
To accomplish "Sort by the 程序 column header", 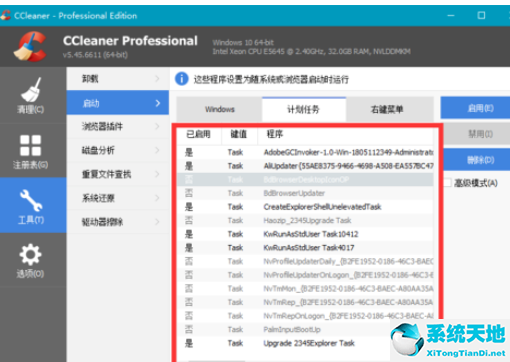I will [x=345, y=134].
